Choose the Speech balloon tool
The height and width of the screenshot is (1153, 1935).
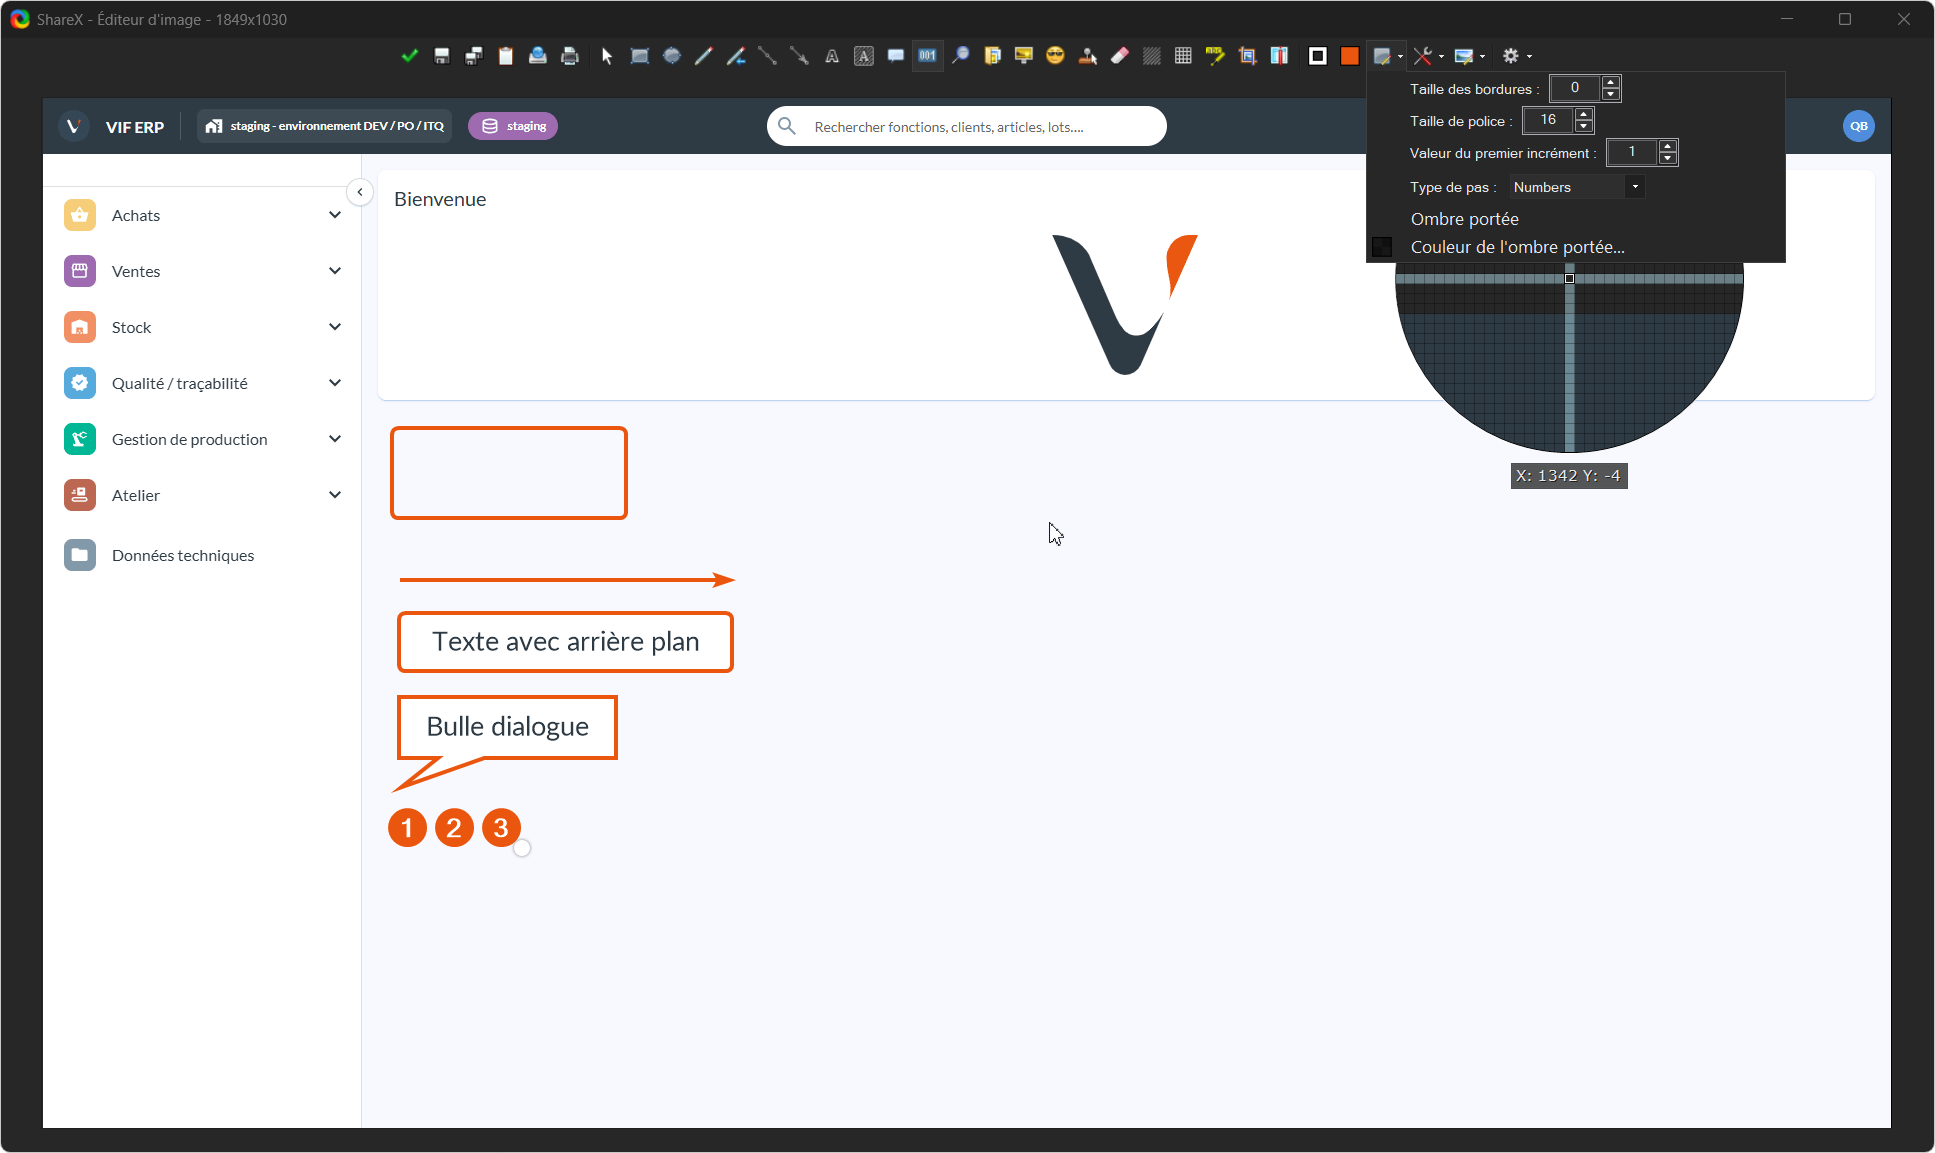point(896,56)
